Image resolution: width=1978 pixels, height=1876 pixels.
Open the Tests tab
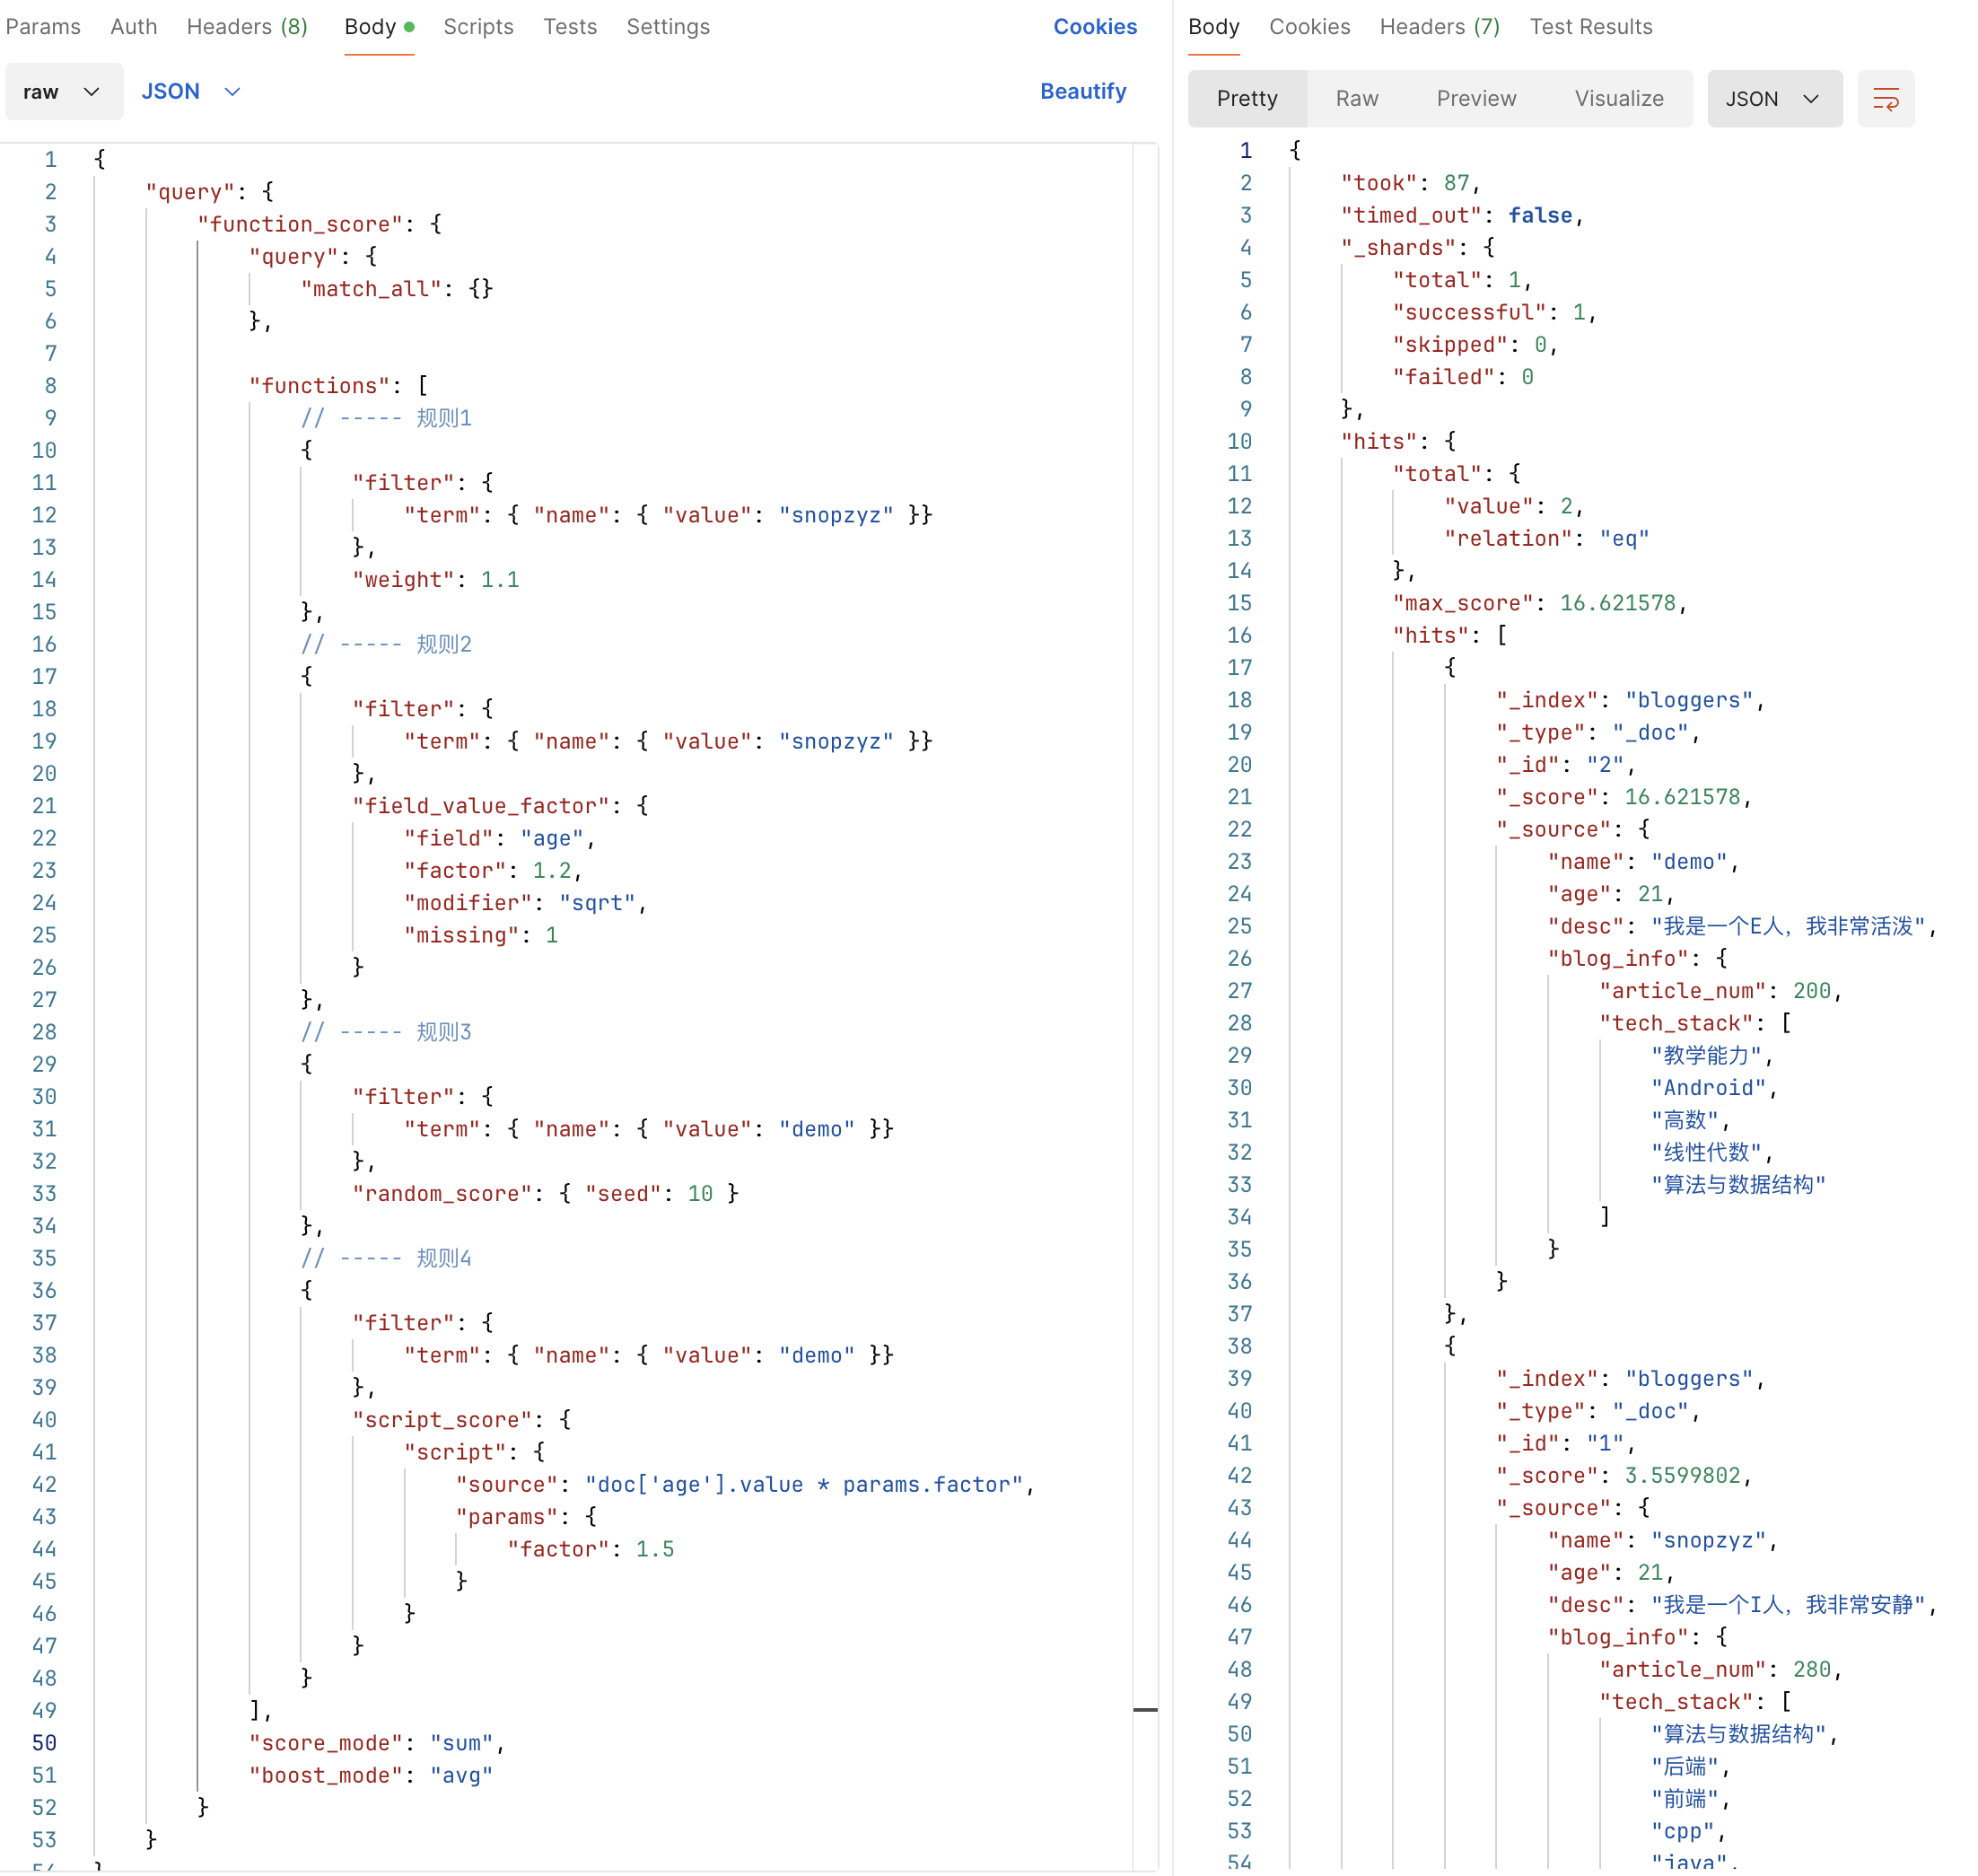[570, 27]
